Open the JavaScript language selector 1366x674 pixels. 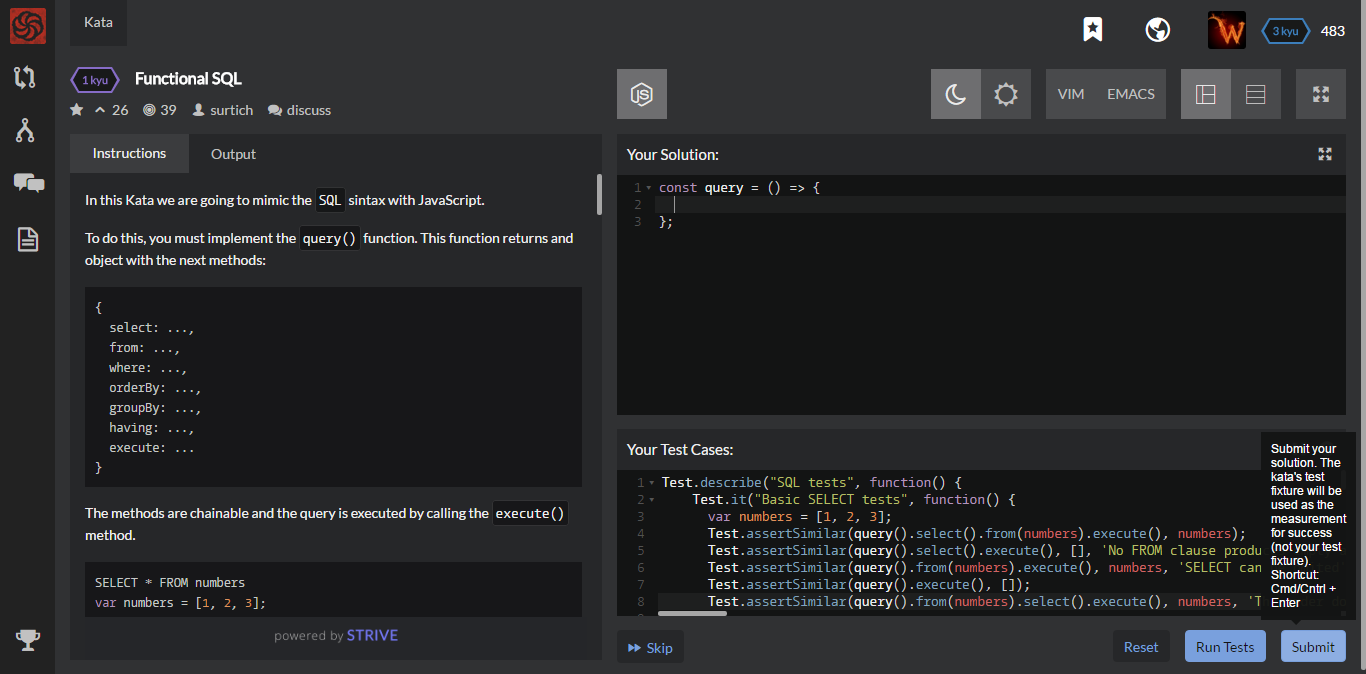coord(642,94)
